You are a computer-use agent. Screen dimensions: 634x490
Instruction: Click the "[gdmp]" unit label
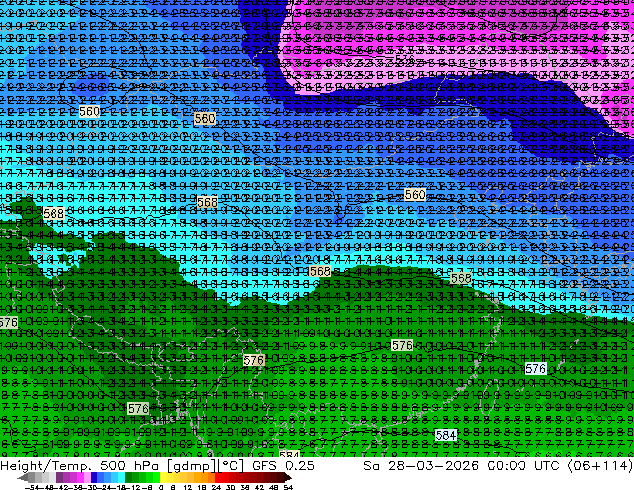192,466
